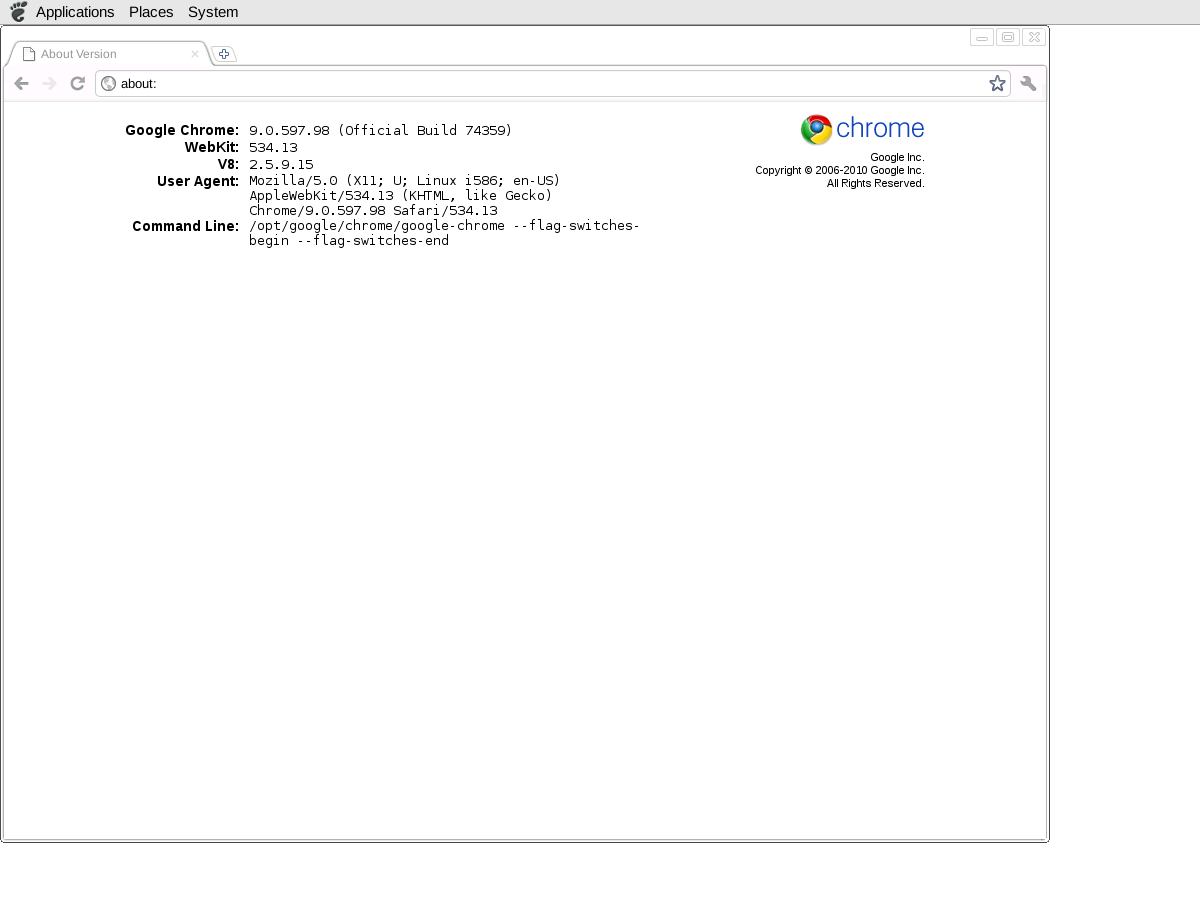Viewport: 1200px width, 900px height.
Task: Click the globe icon in the address bar
Action: (109, 84)
